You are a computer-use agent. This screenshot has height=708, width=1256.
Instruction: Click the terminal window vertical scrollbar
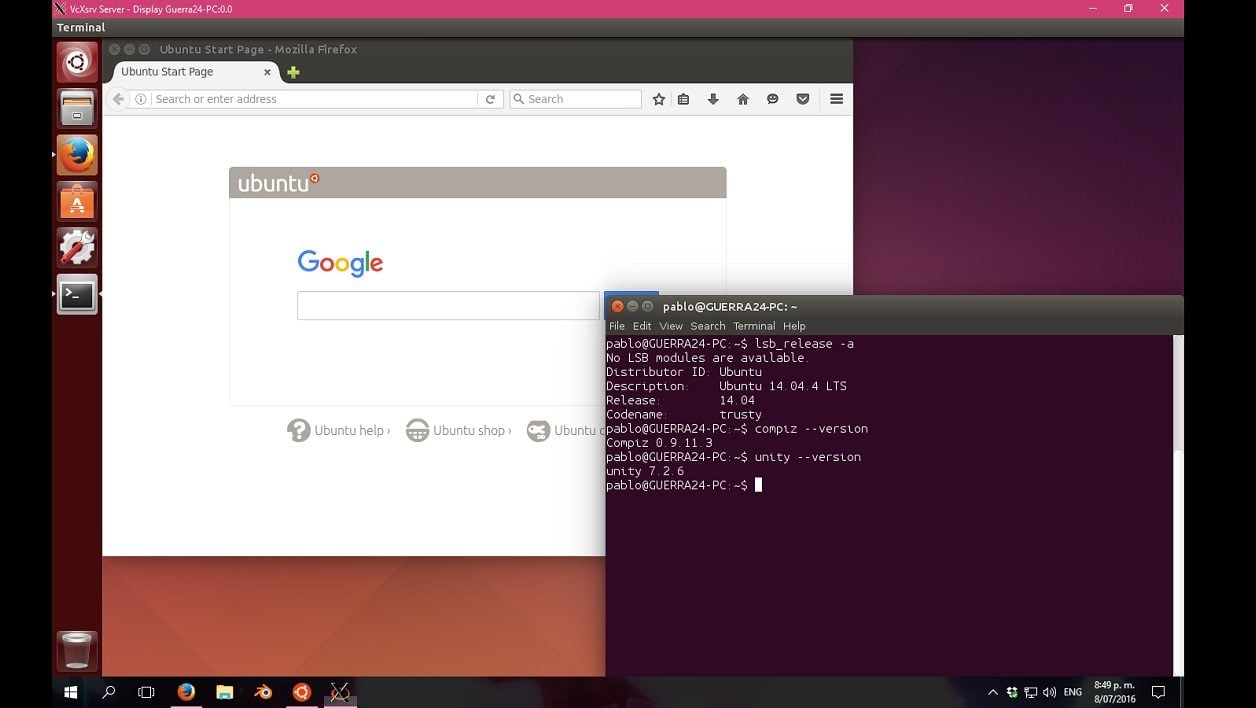pyautogui.click(x=1177, y=505)
